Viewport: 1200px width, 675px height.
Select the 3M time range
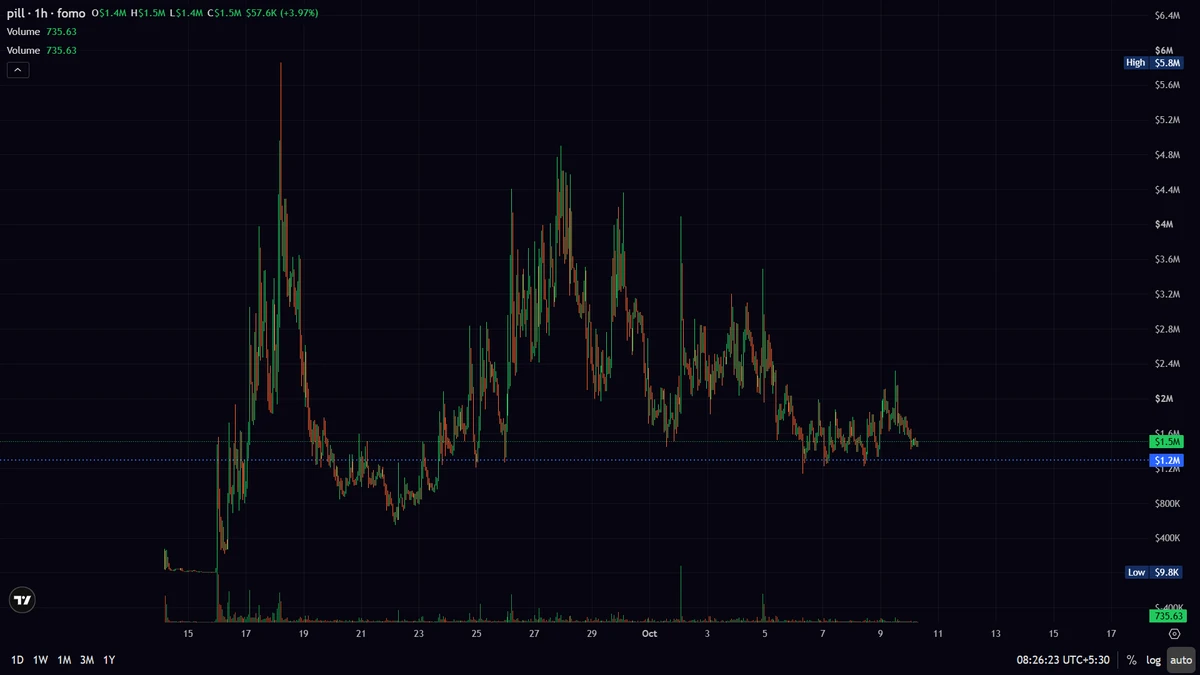[87, 660]
